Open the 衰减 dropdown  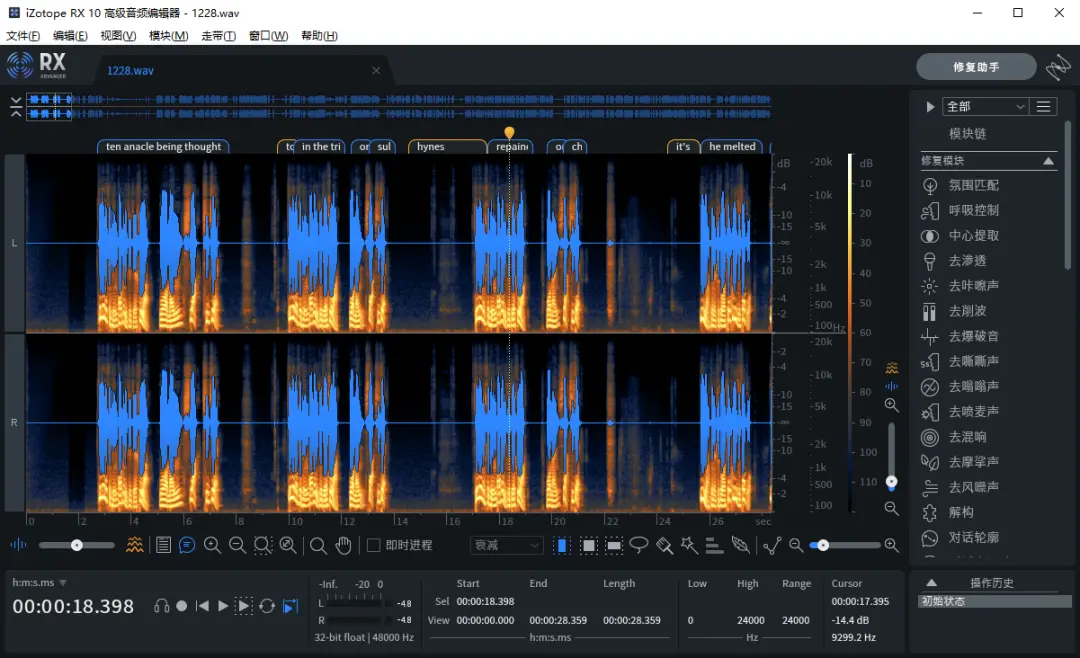[x=506, y=545]
